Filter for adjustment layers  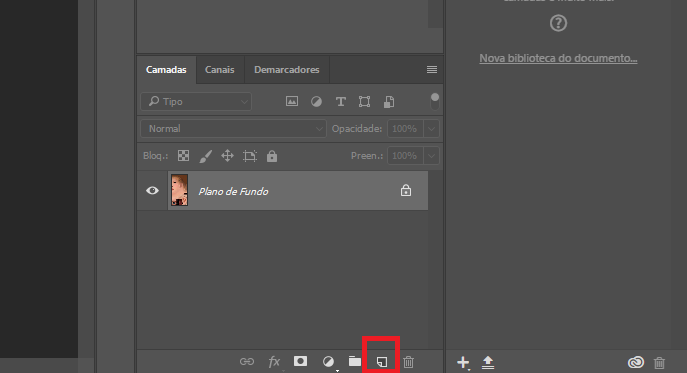click(x=316, y=102)
